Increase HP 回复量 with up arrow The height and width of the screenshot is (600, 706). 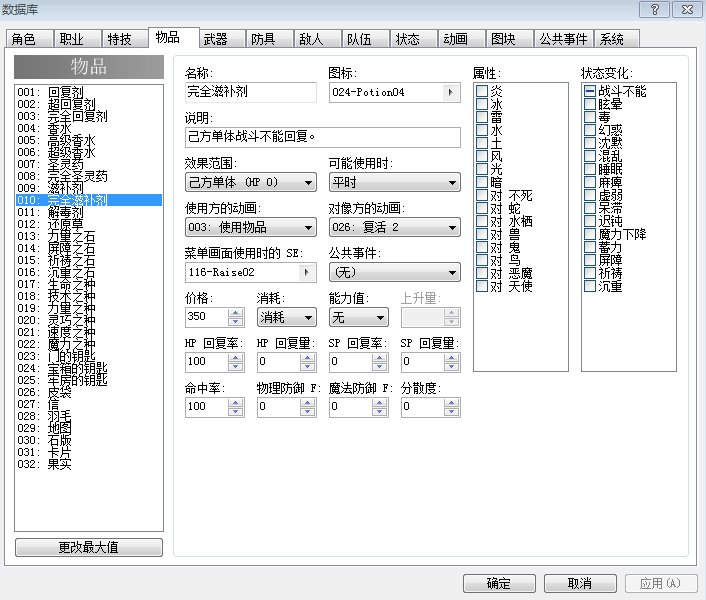pyautogui.click(x=308, y=357)
